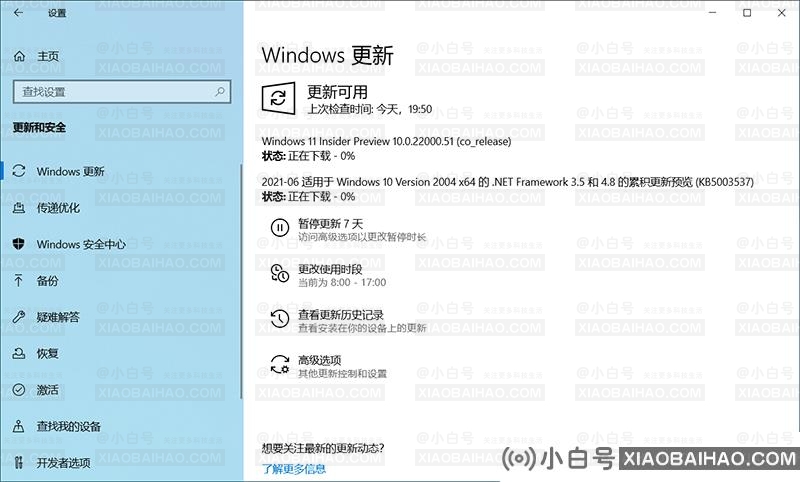
Task: Click the clock icon for 更改使用时段
Action: click(280, 273)
